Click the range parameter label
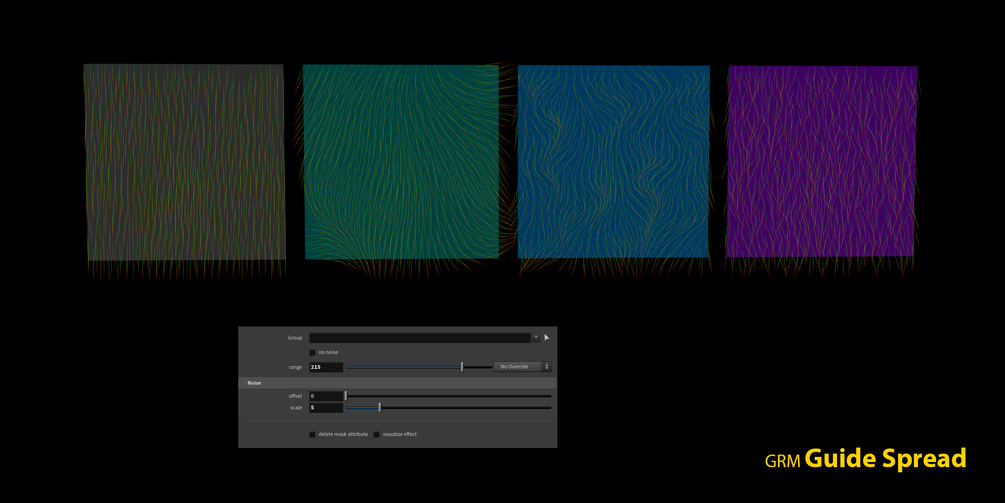1005x503 pixels. (x=295, y=367)
